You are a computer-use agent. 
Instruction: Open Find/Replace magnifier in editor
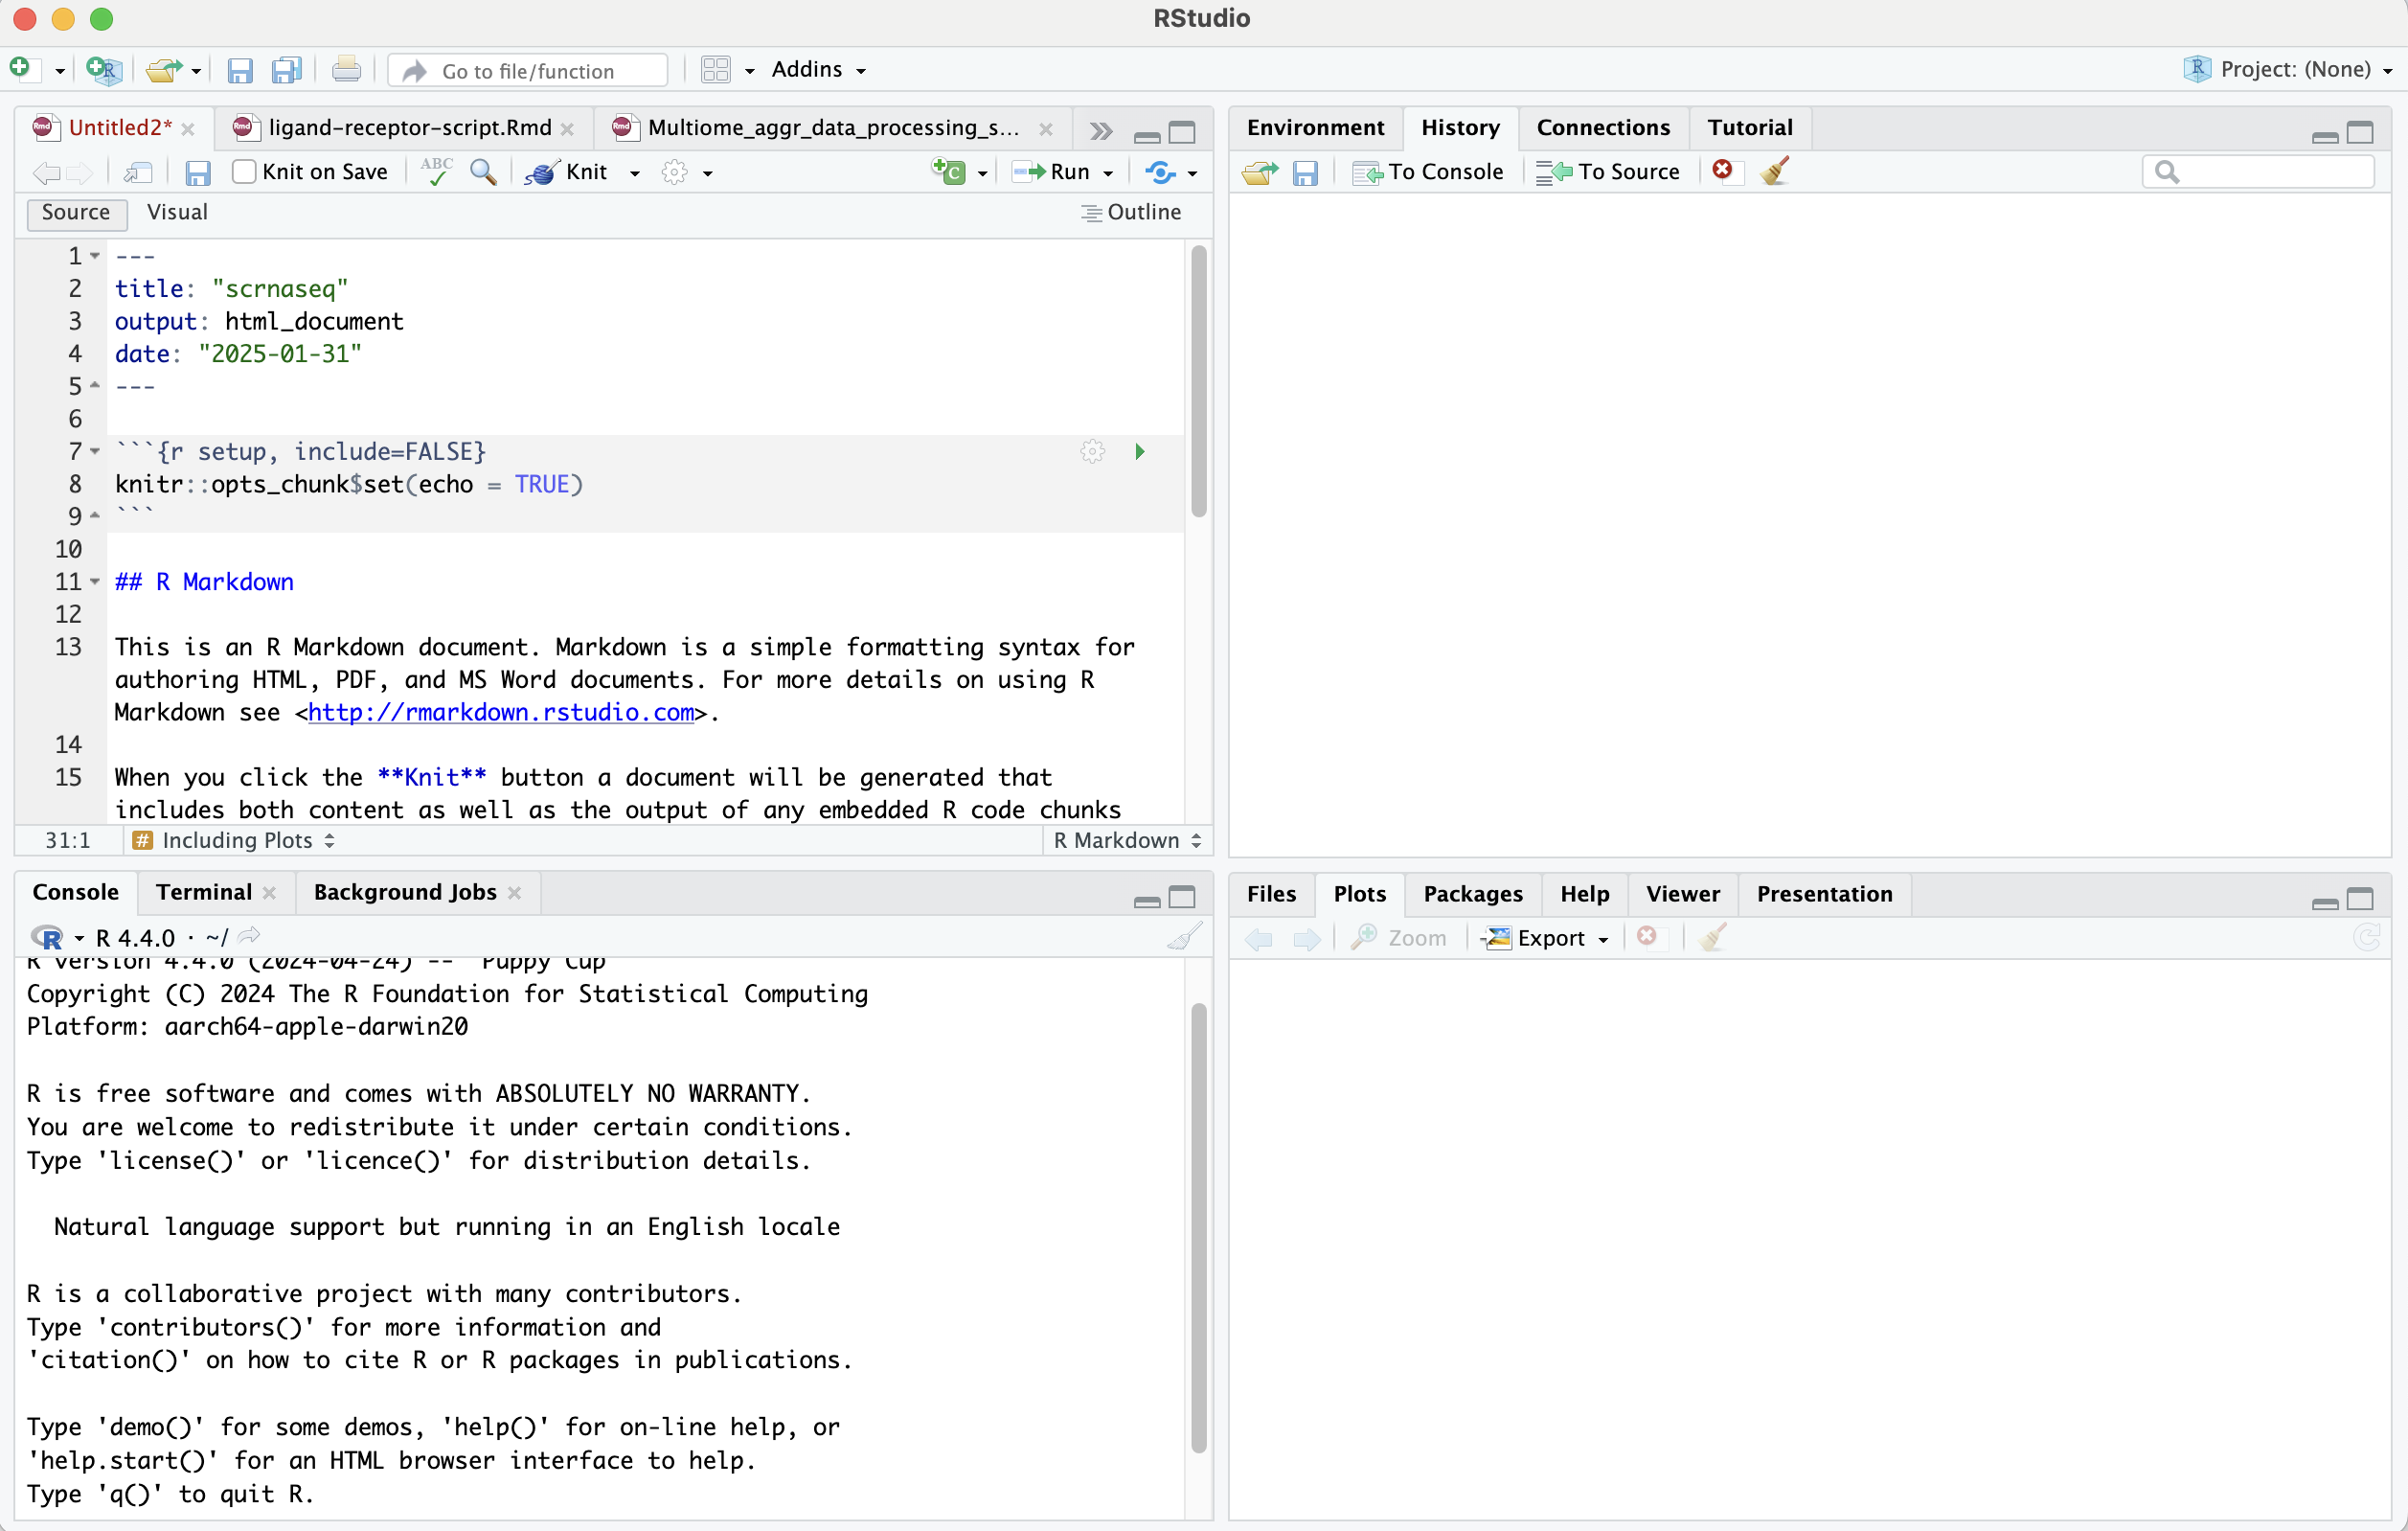(484, 171)
